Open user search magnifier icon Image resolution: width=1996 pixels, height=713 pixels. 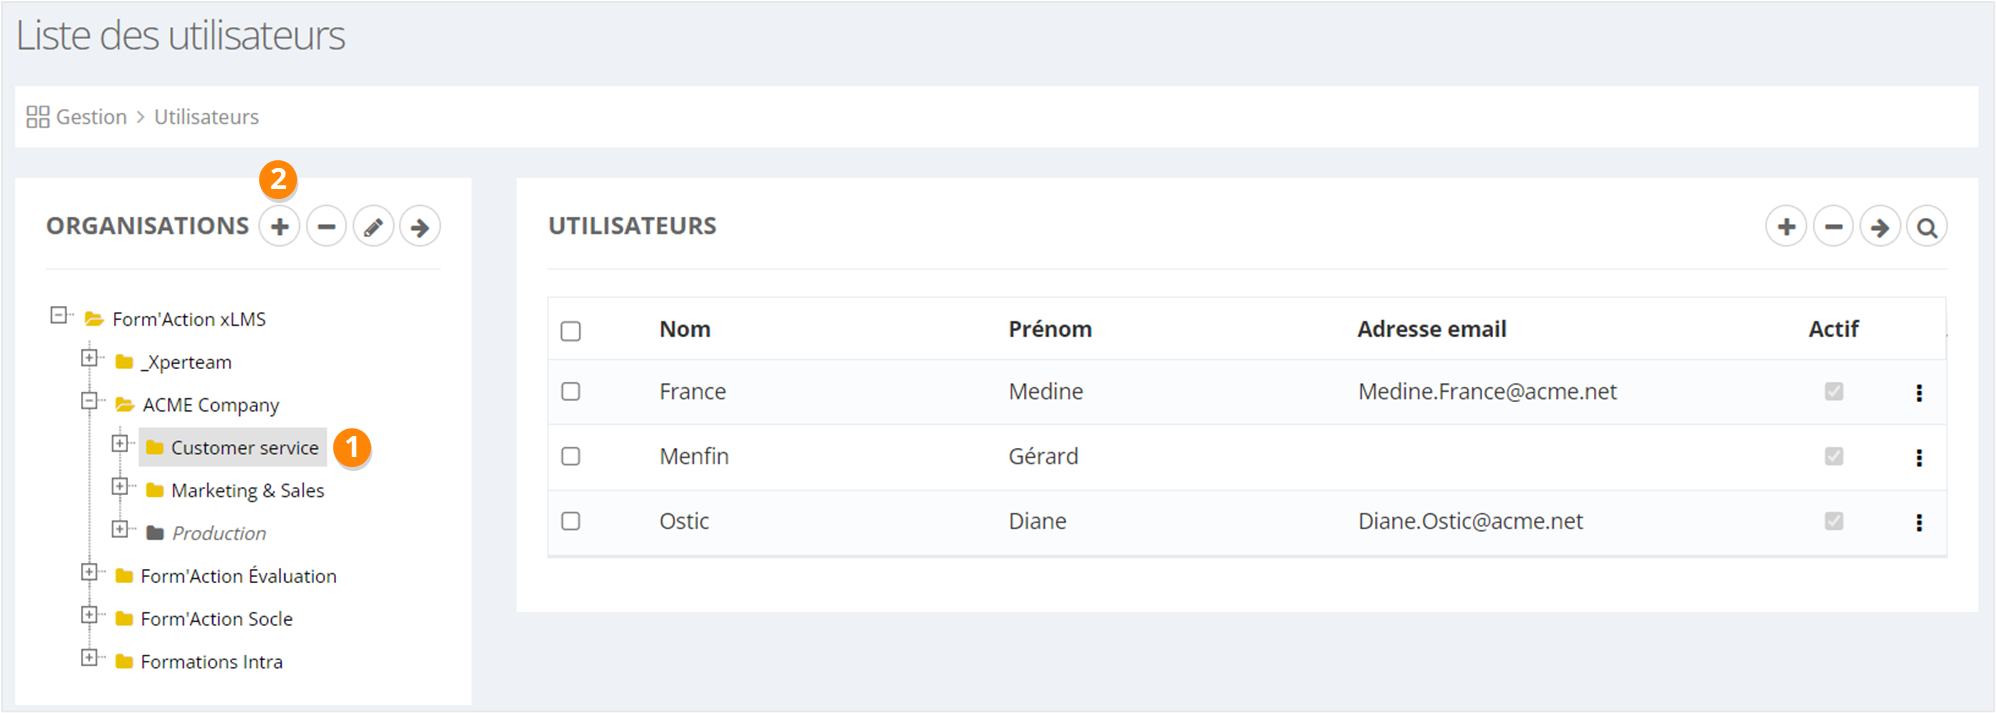pyautogui.click(x=1927, y=227)
